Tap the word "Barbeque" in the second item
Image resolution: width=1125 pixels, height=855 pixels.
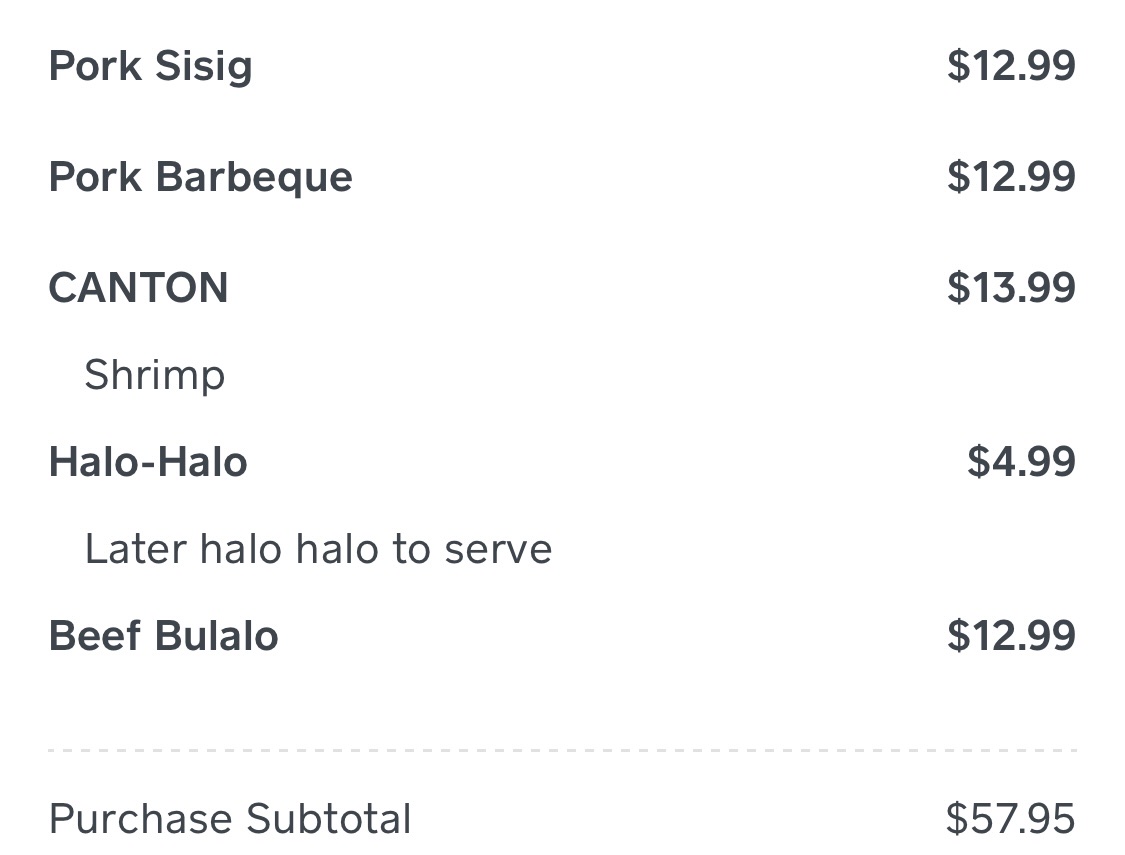point(255,177)
